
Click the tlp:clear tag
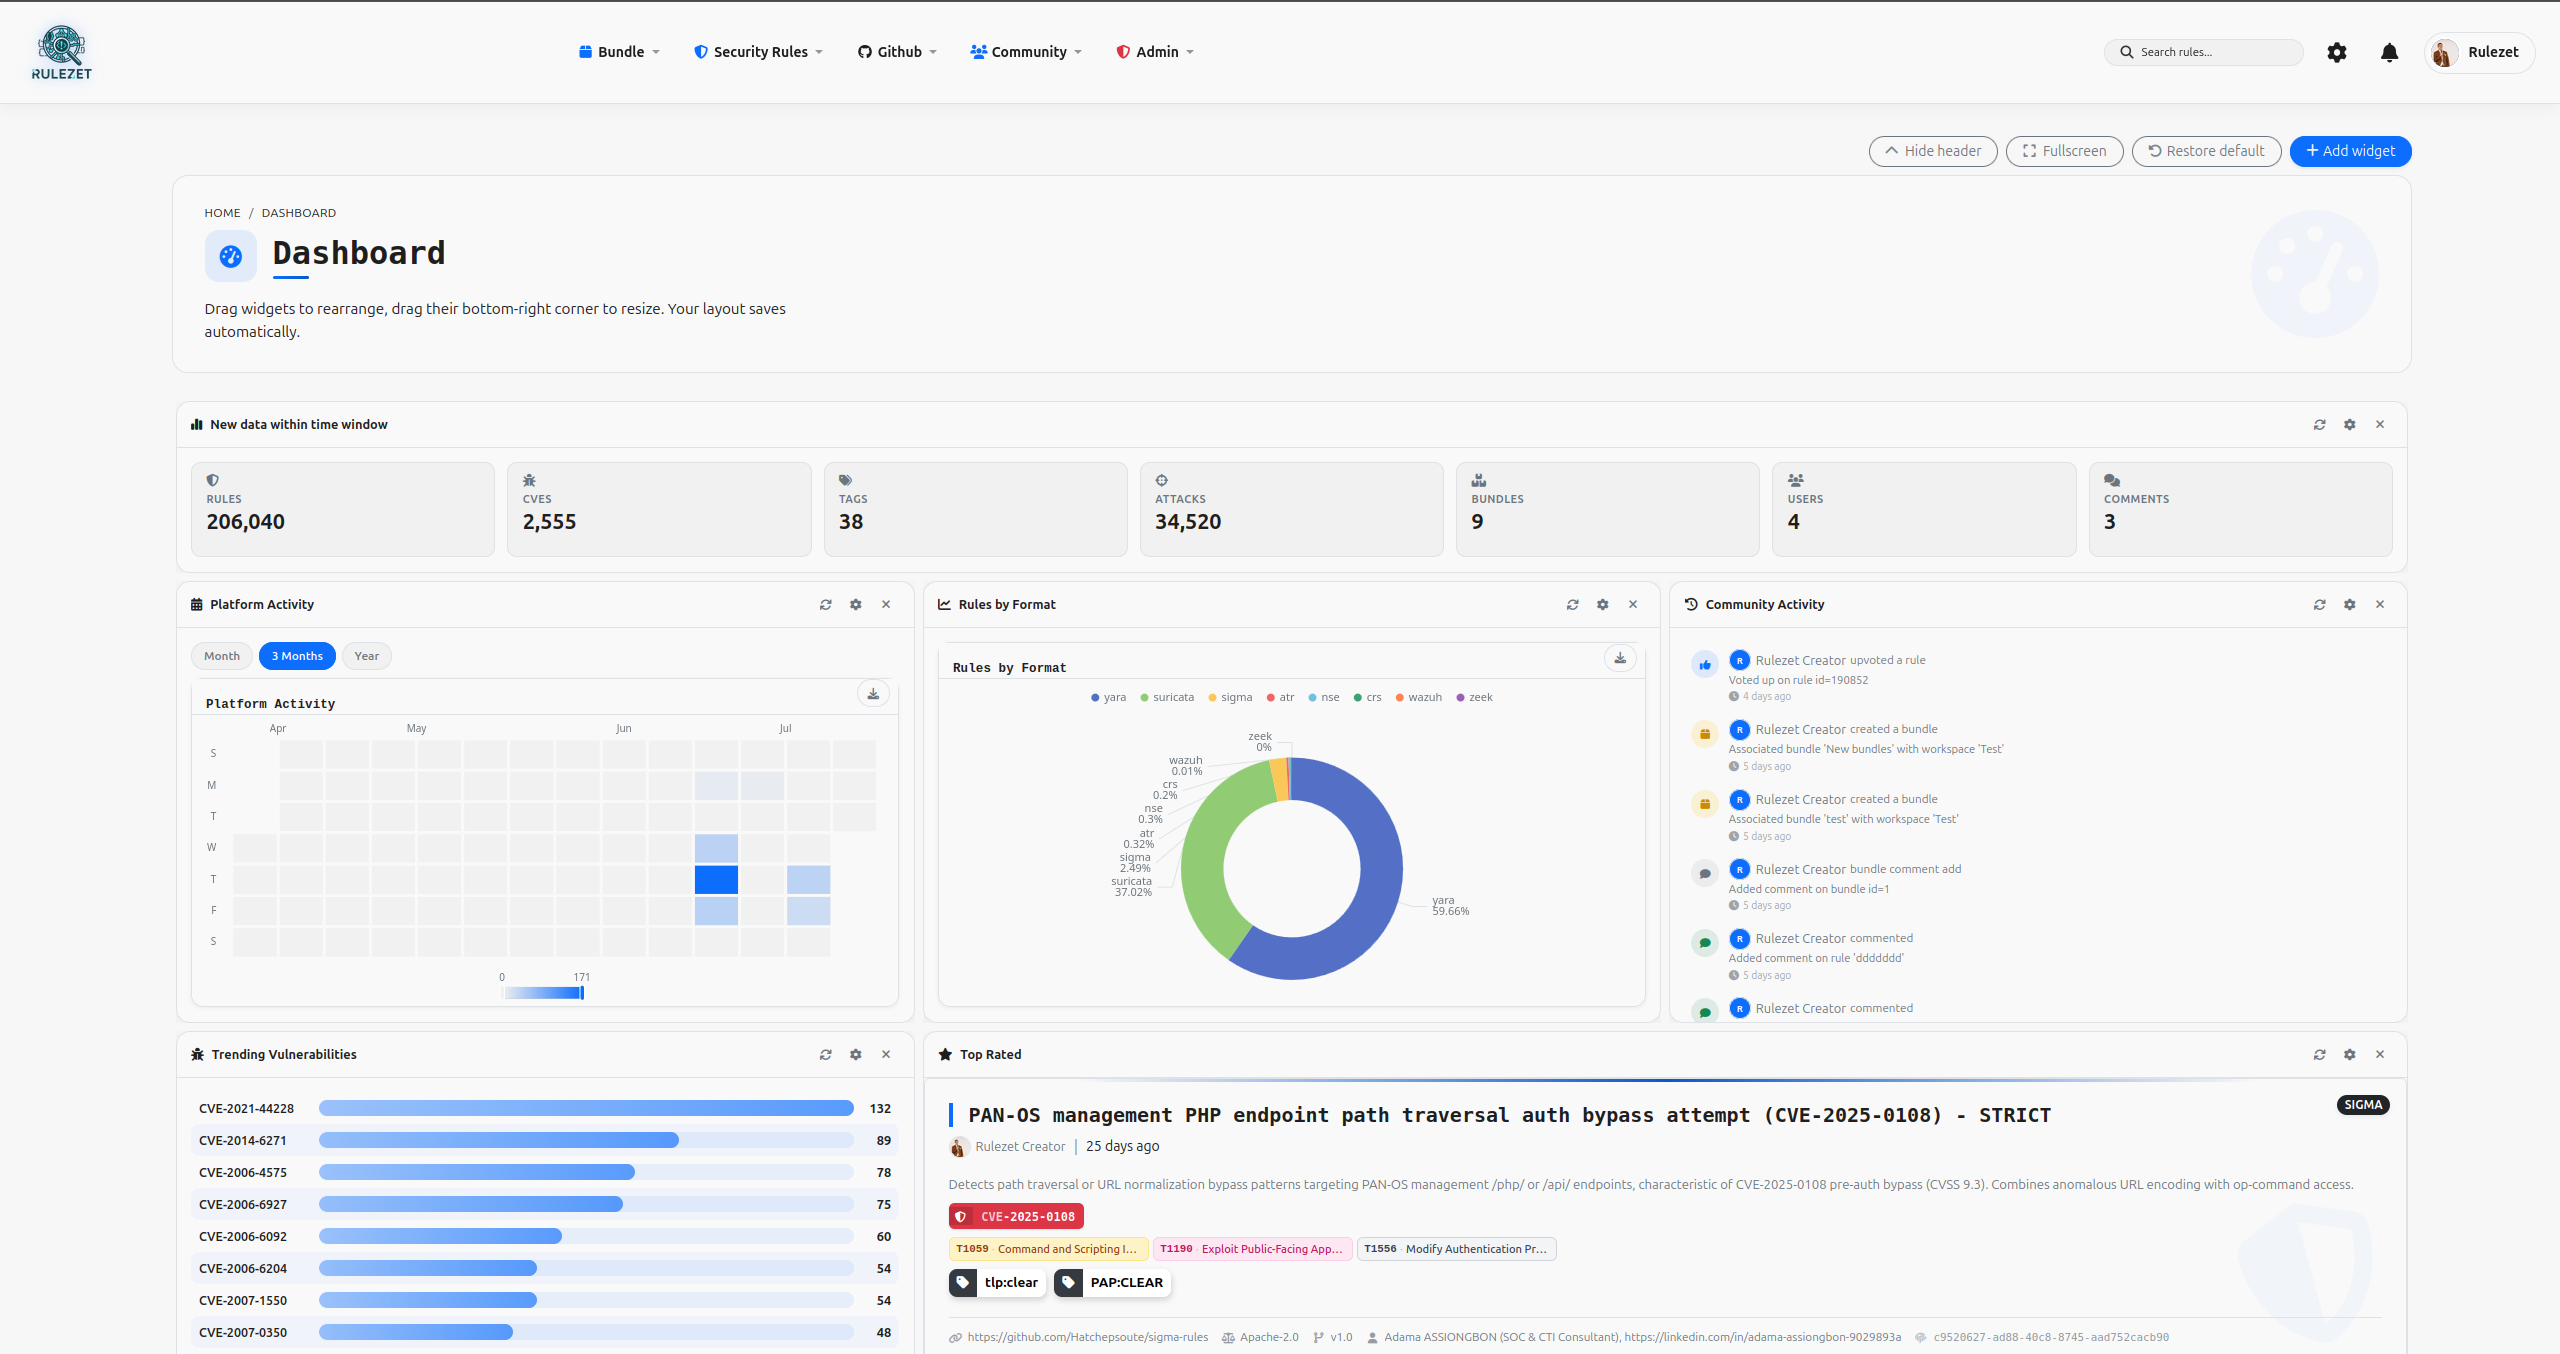[997, 1283]
